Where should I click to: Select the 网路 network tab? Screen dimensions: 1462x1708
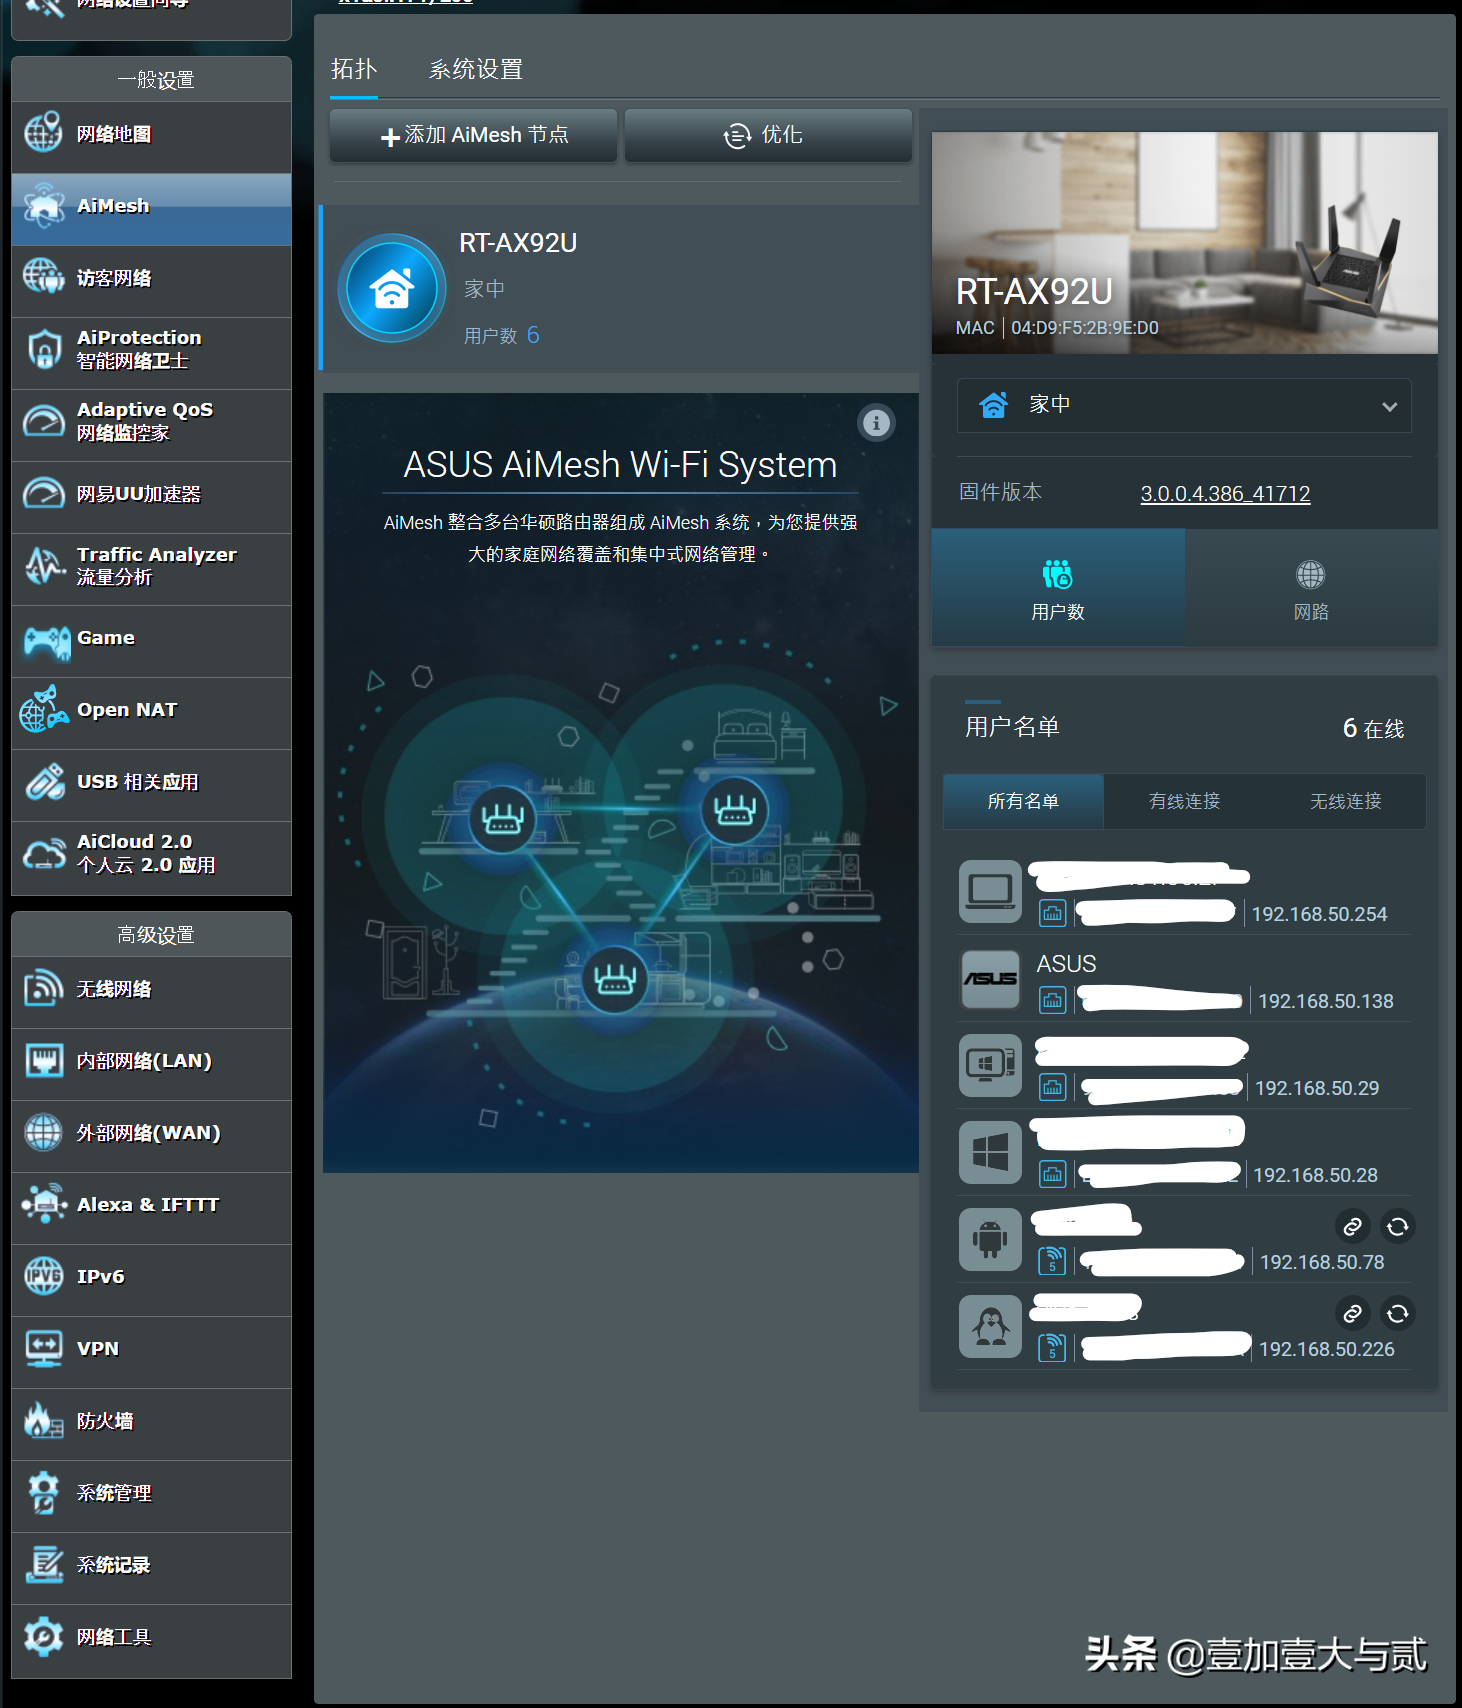(x=1311, y=588)
